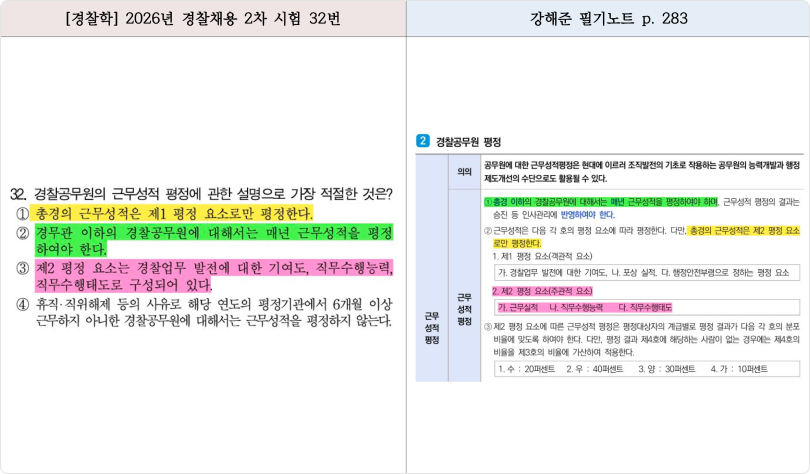Image resolution: width=810 pixels, height=474 pixels.
Task: Click the green-highlighted note '총경 이하의 경찰공무원에 대해서는 매년'
Action: [601, 202]
